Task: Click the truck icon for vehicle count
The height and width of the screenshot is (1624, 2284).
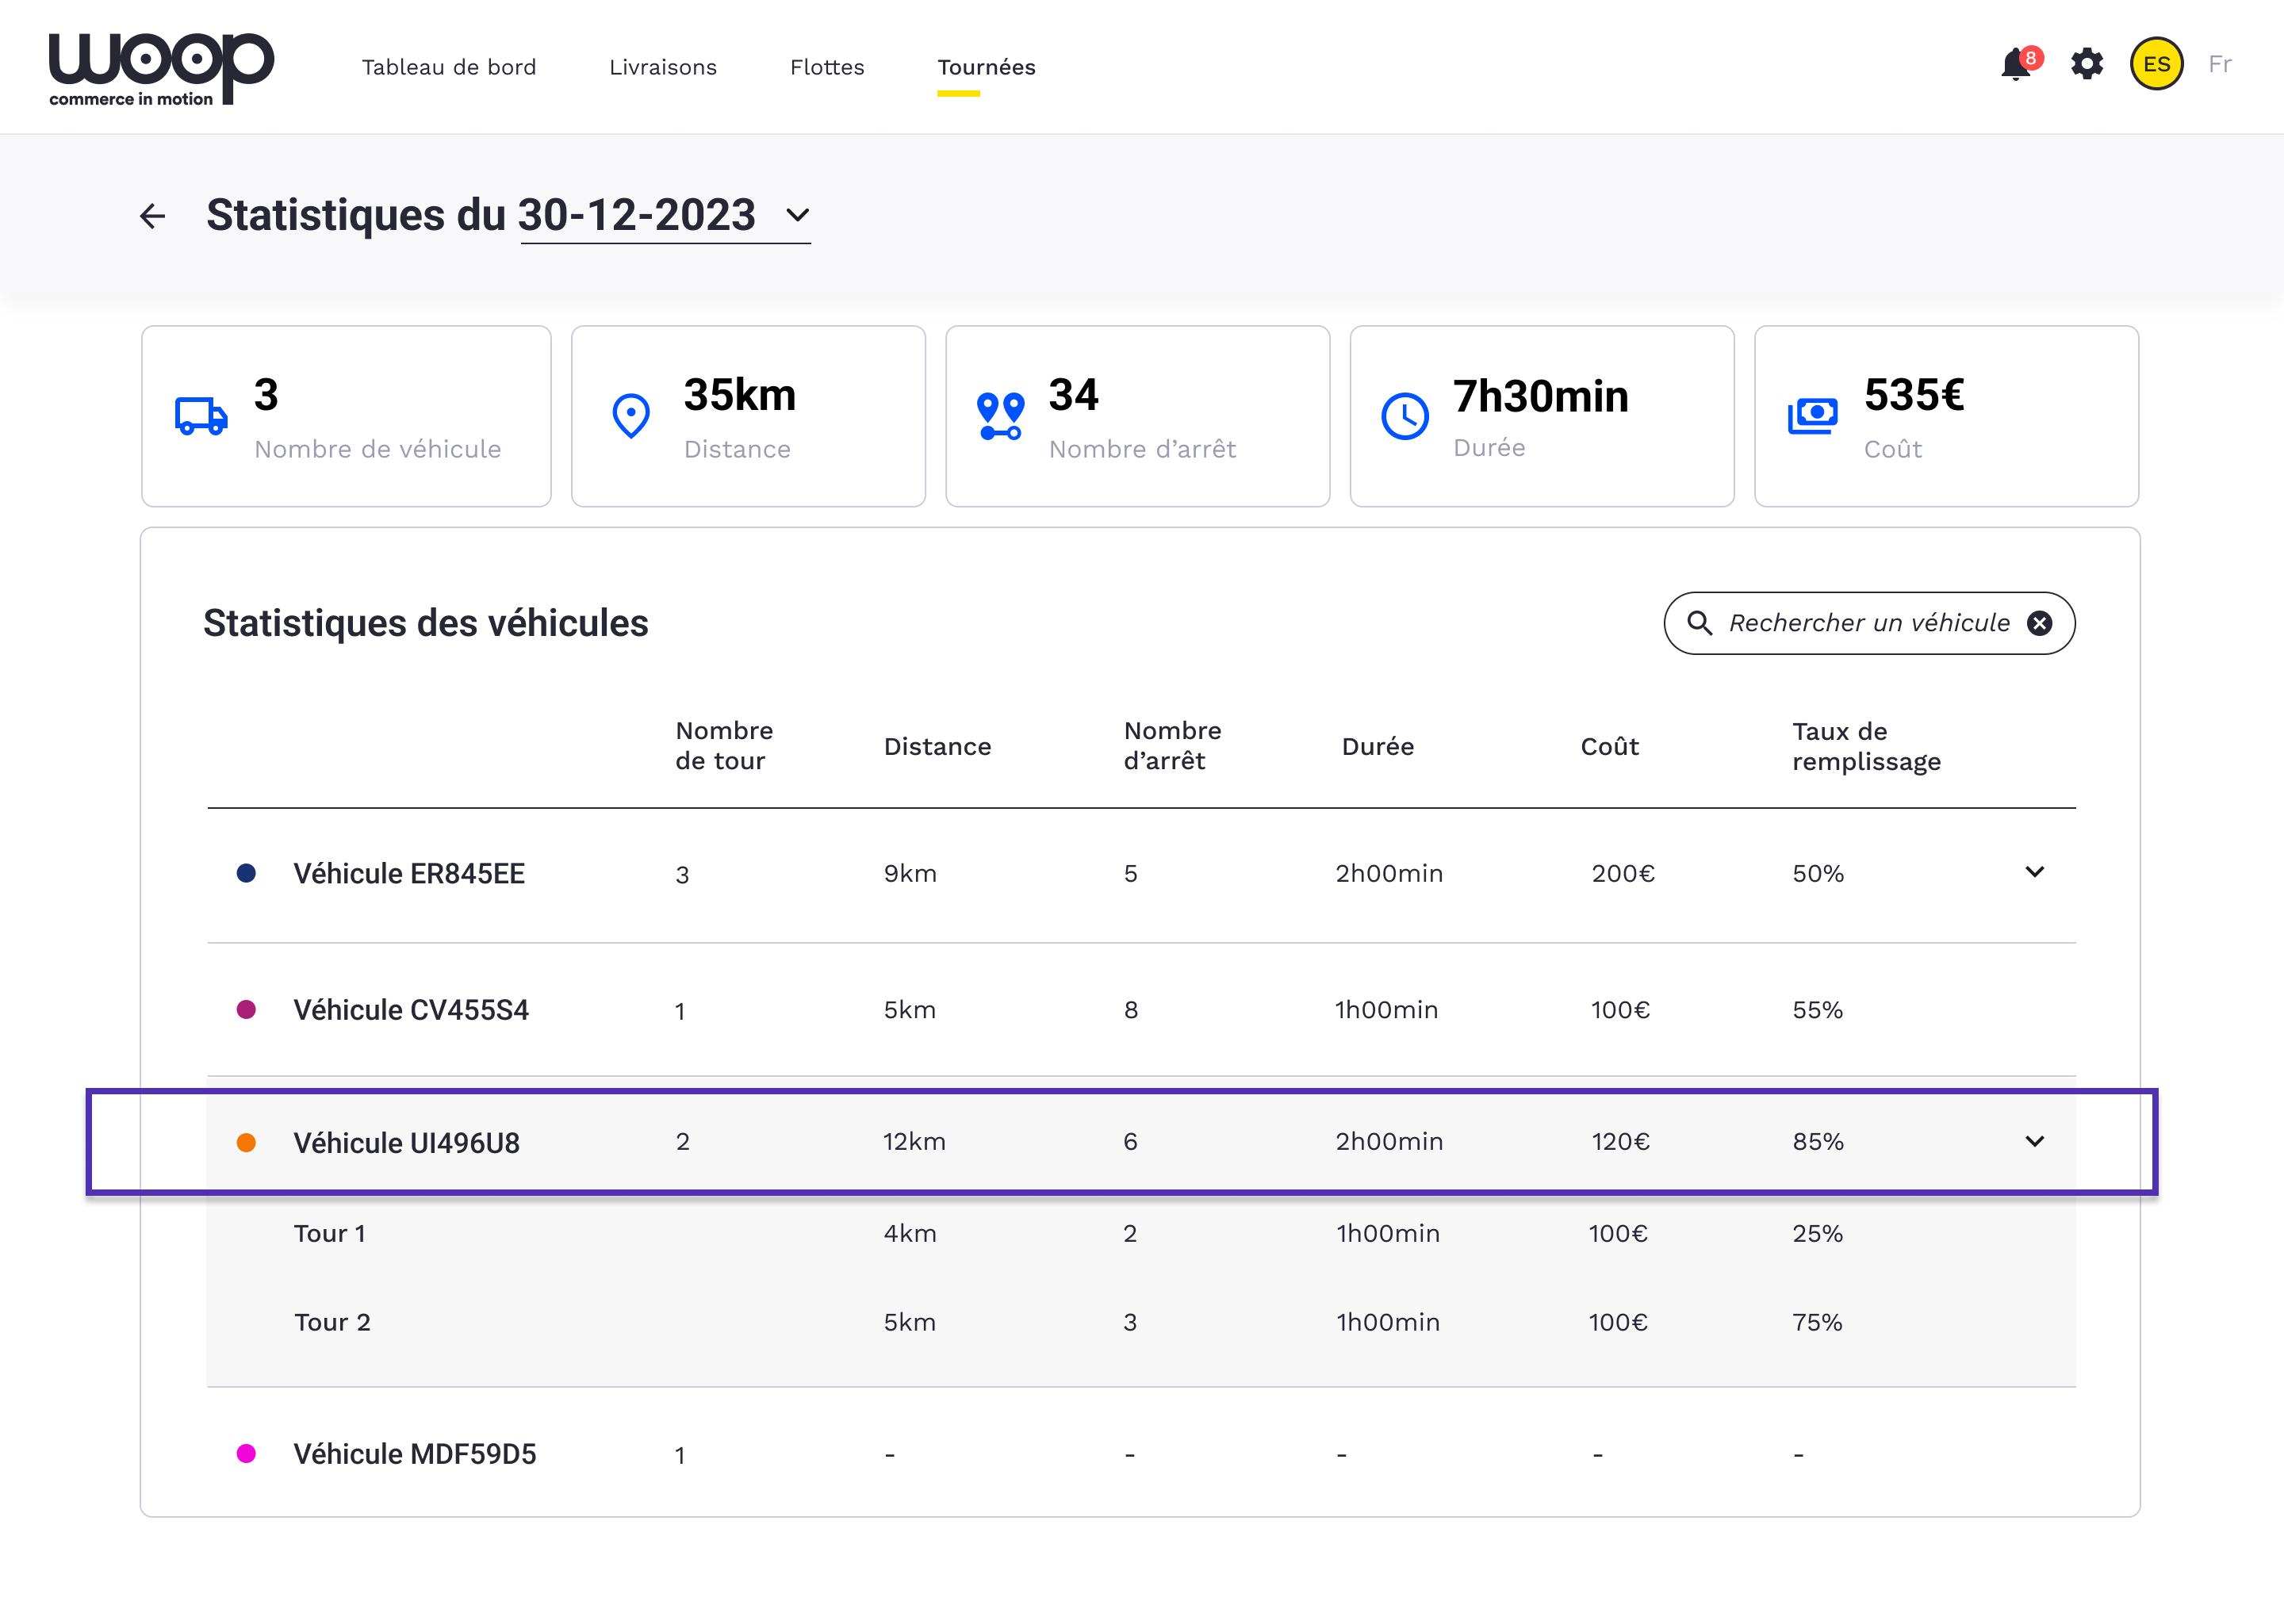Action: [201, 415]
